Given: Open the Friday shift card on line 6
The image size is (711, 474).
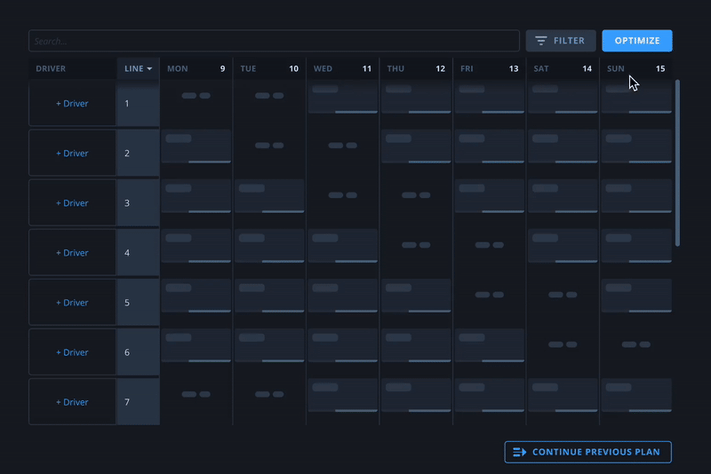Looking at the screenshot, I should (489, 345).
